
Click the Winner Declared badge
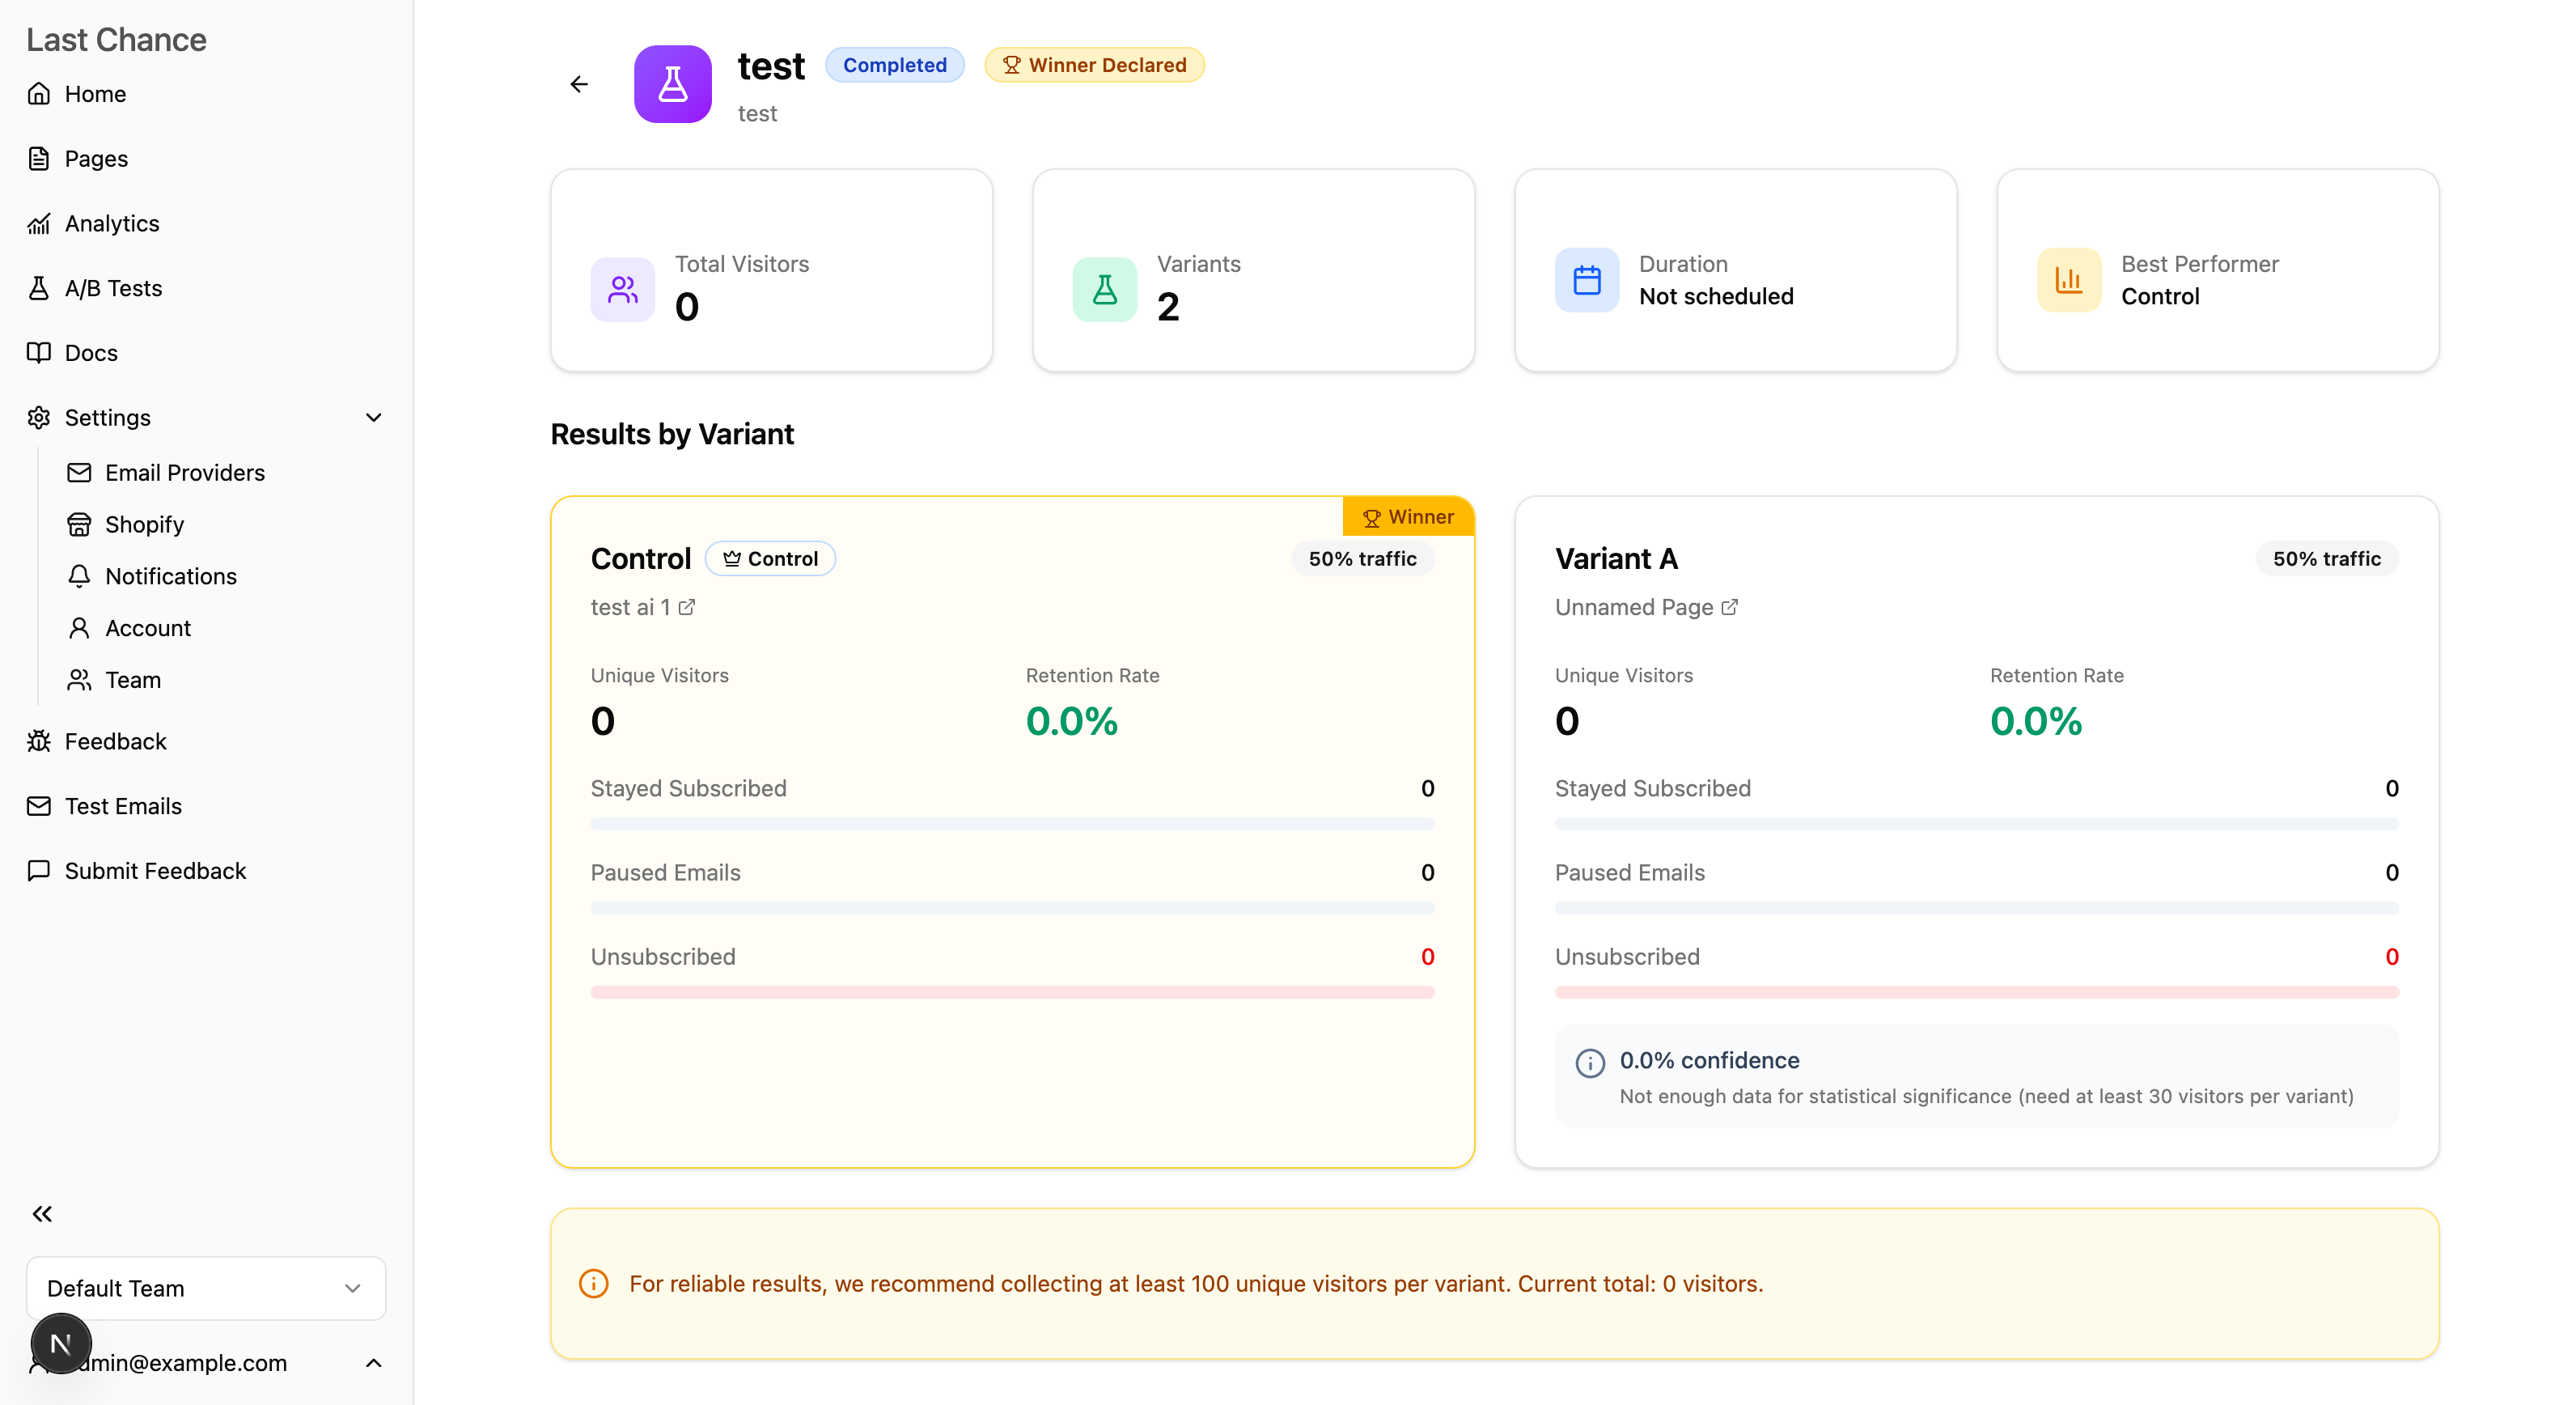[x=1094, y=65]
